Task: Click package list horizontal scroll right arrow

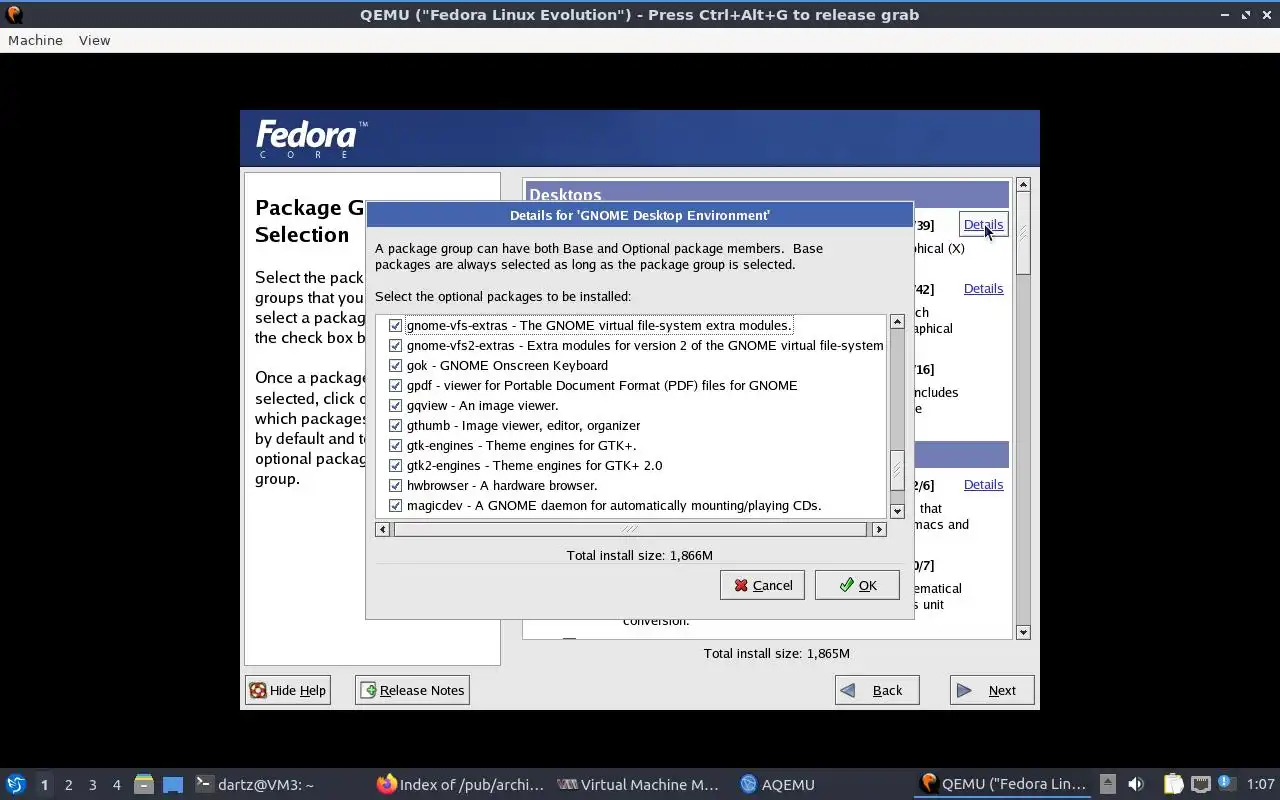Action: point(879,529)
